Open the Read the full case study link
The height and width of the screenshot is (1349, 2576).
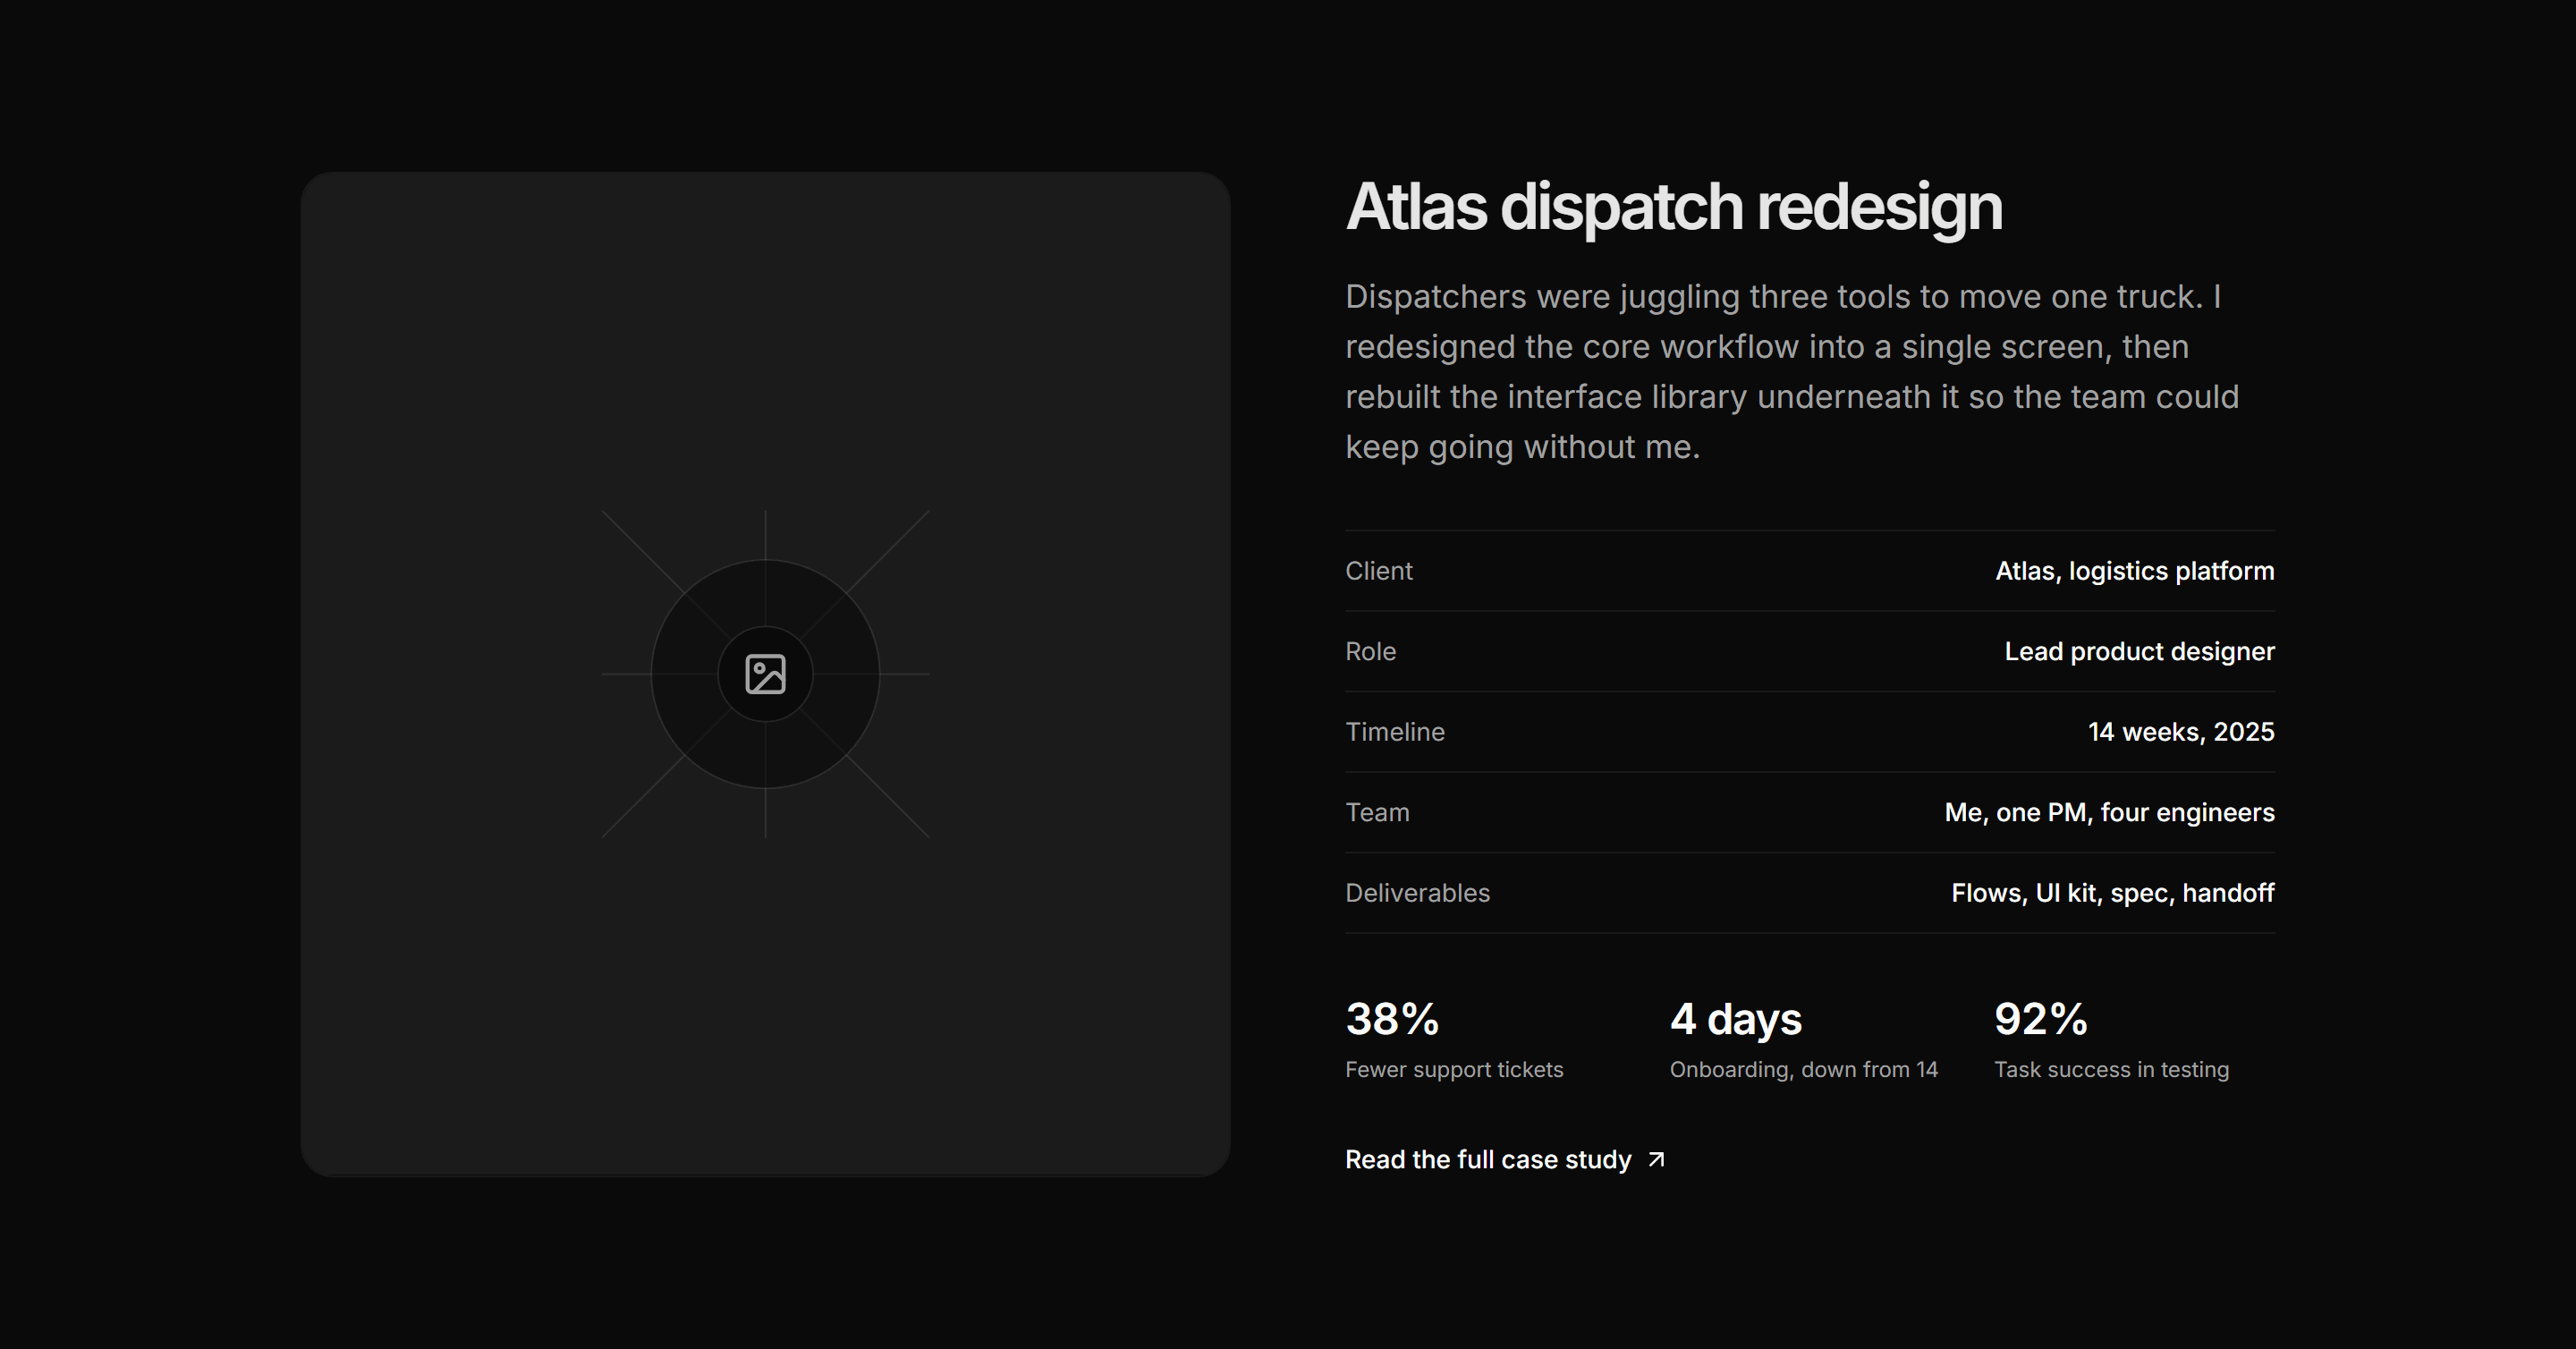click(x=1505, y=1159)
